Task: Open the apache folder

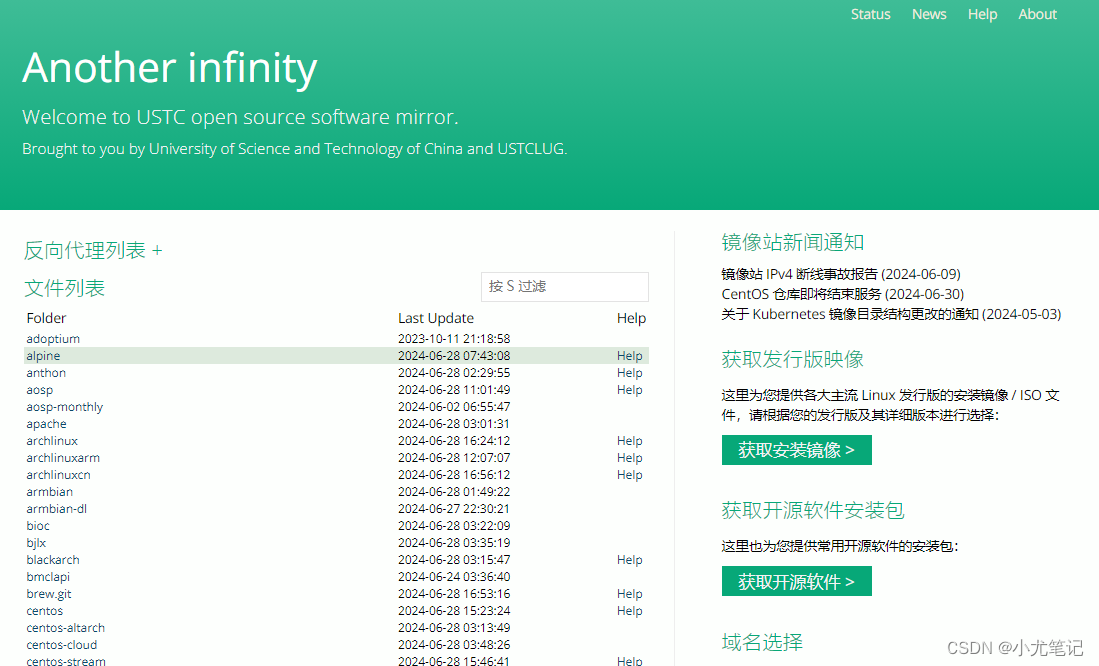Action: pos(46,424)
